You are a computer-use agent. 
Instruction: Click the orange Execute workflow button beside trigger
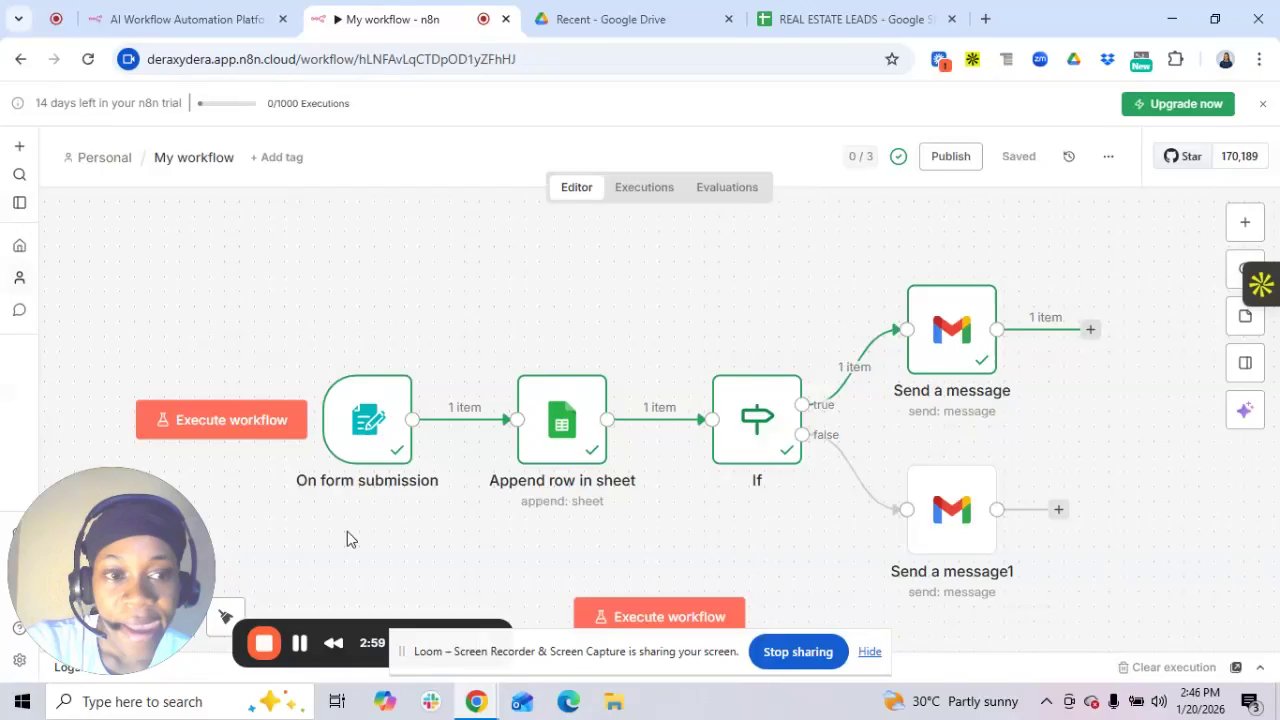click(221, 420)
